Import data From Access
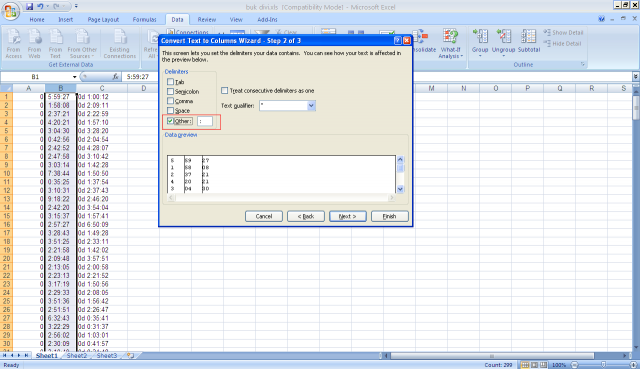 tap(13, 44)
